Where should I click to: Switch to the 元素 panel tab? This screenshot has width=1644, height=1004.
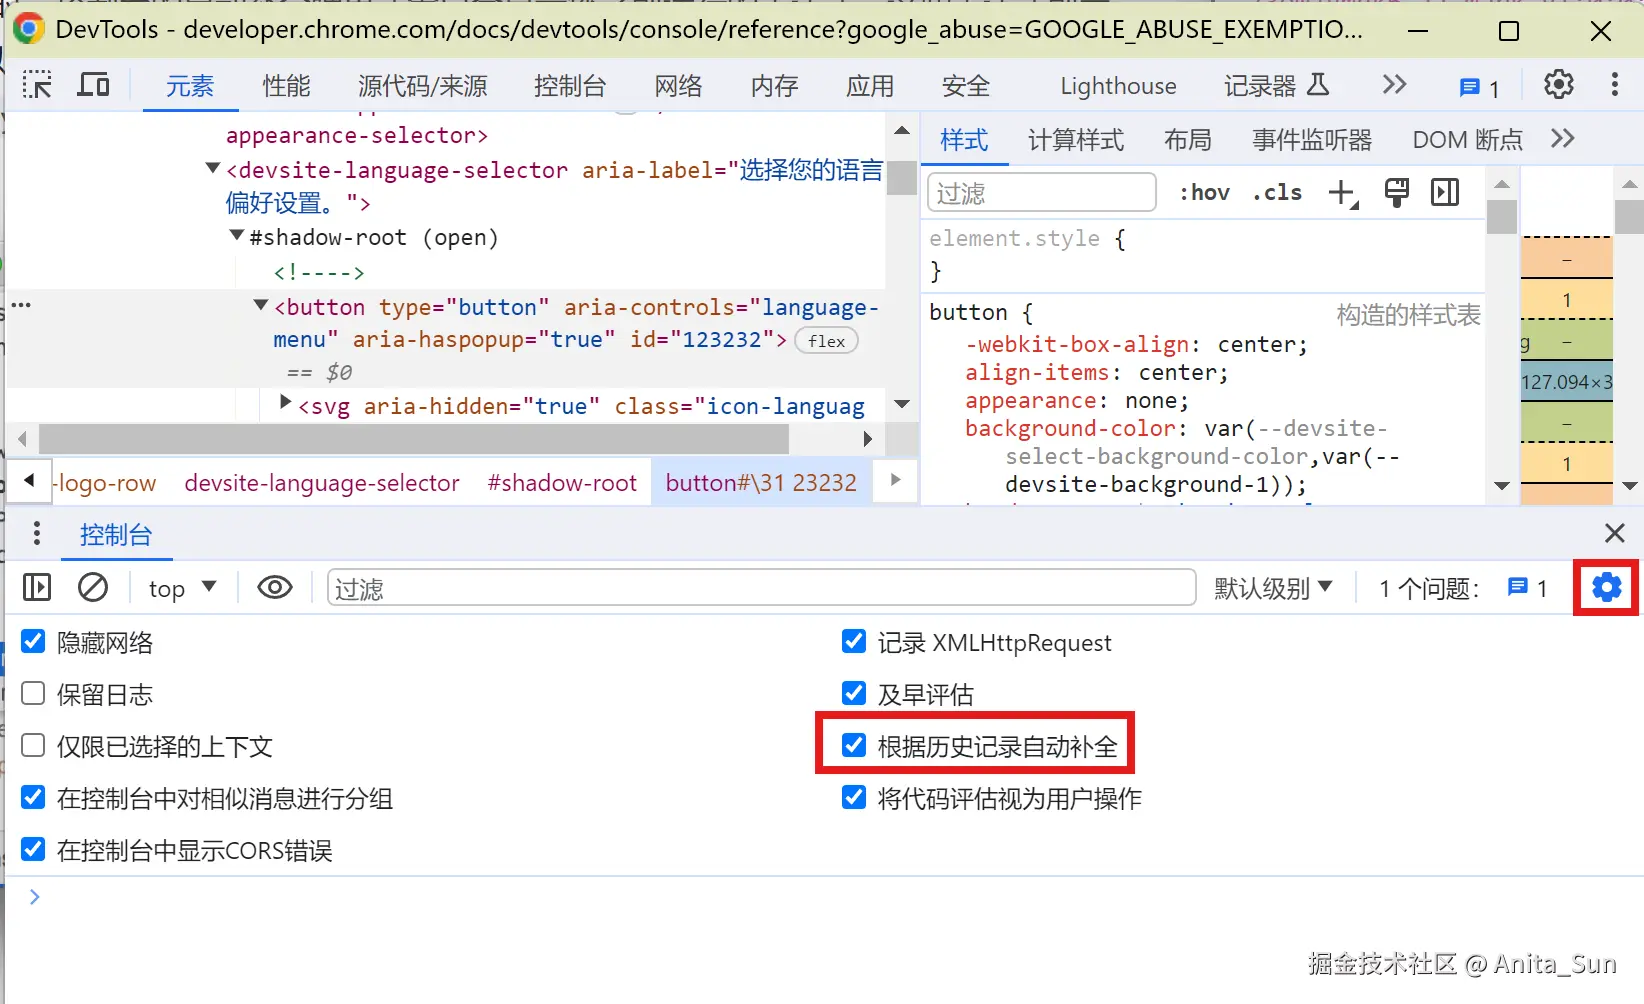(x=190, y=86)
